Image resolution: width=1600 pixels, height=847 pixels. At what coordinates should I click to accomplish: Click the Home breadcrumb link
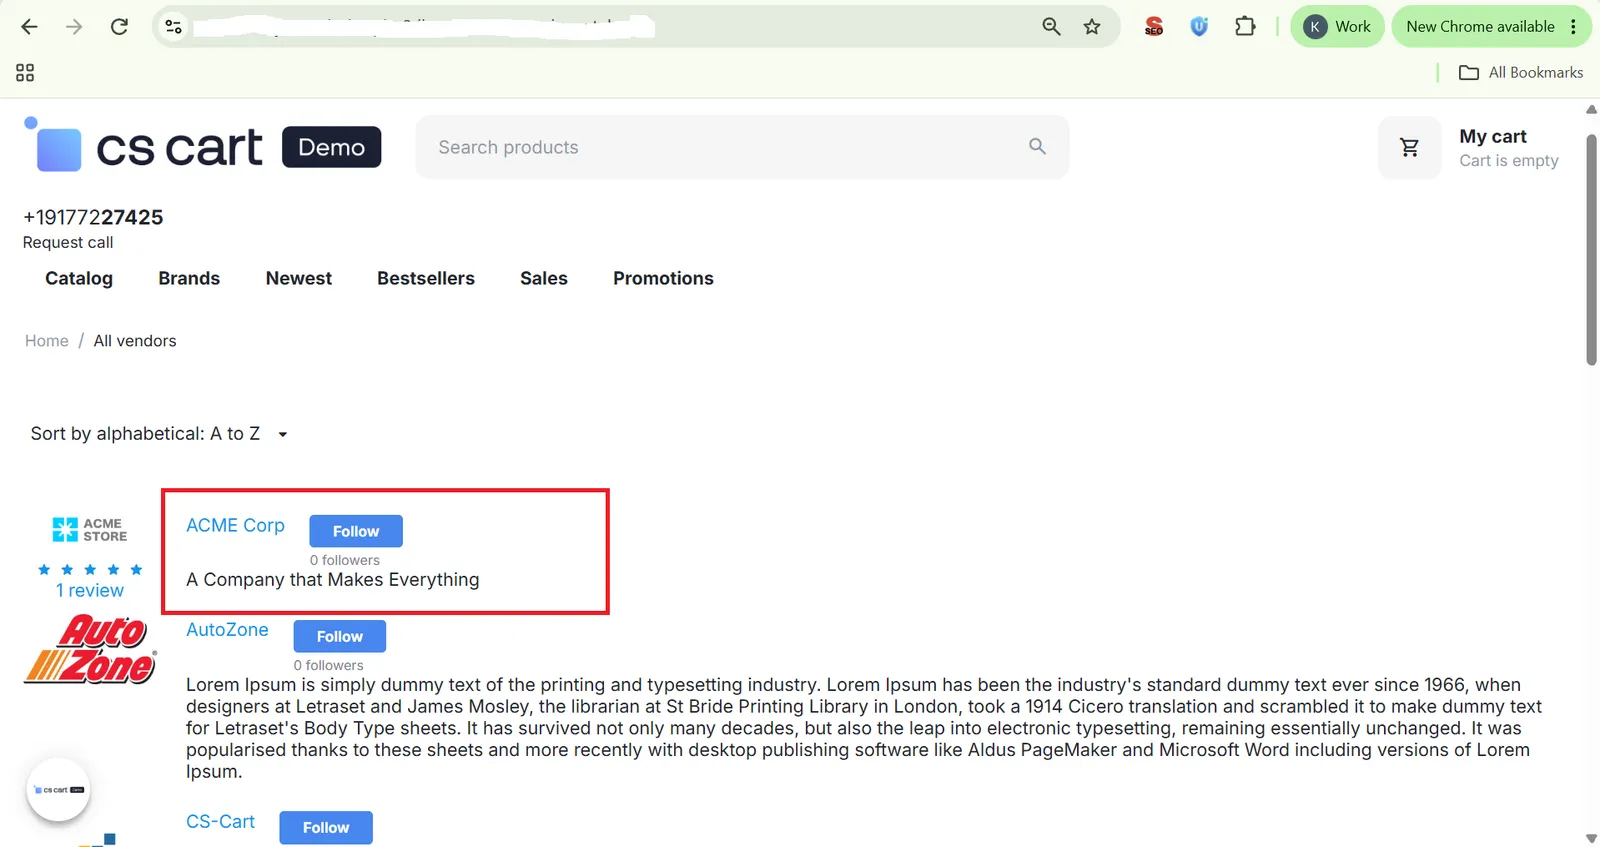coord(47,341)
